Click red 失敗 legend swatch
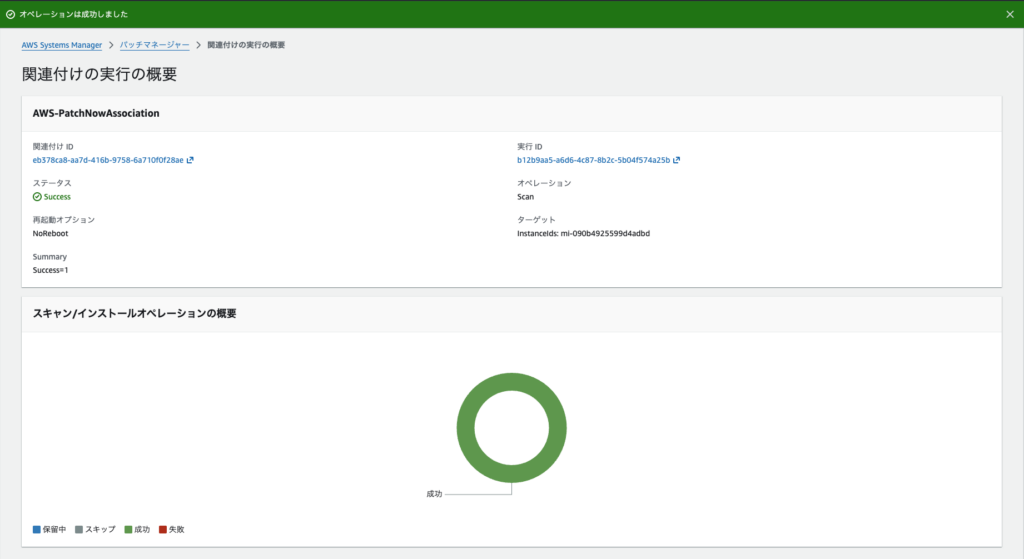 163,530
